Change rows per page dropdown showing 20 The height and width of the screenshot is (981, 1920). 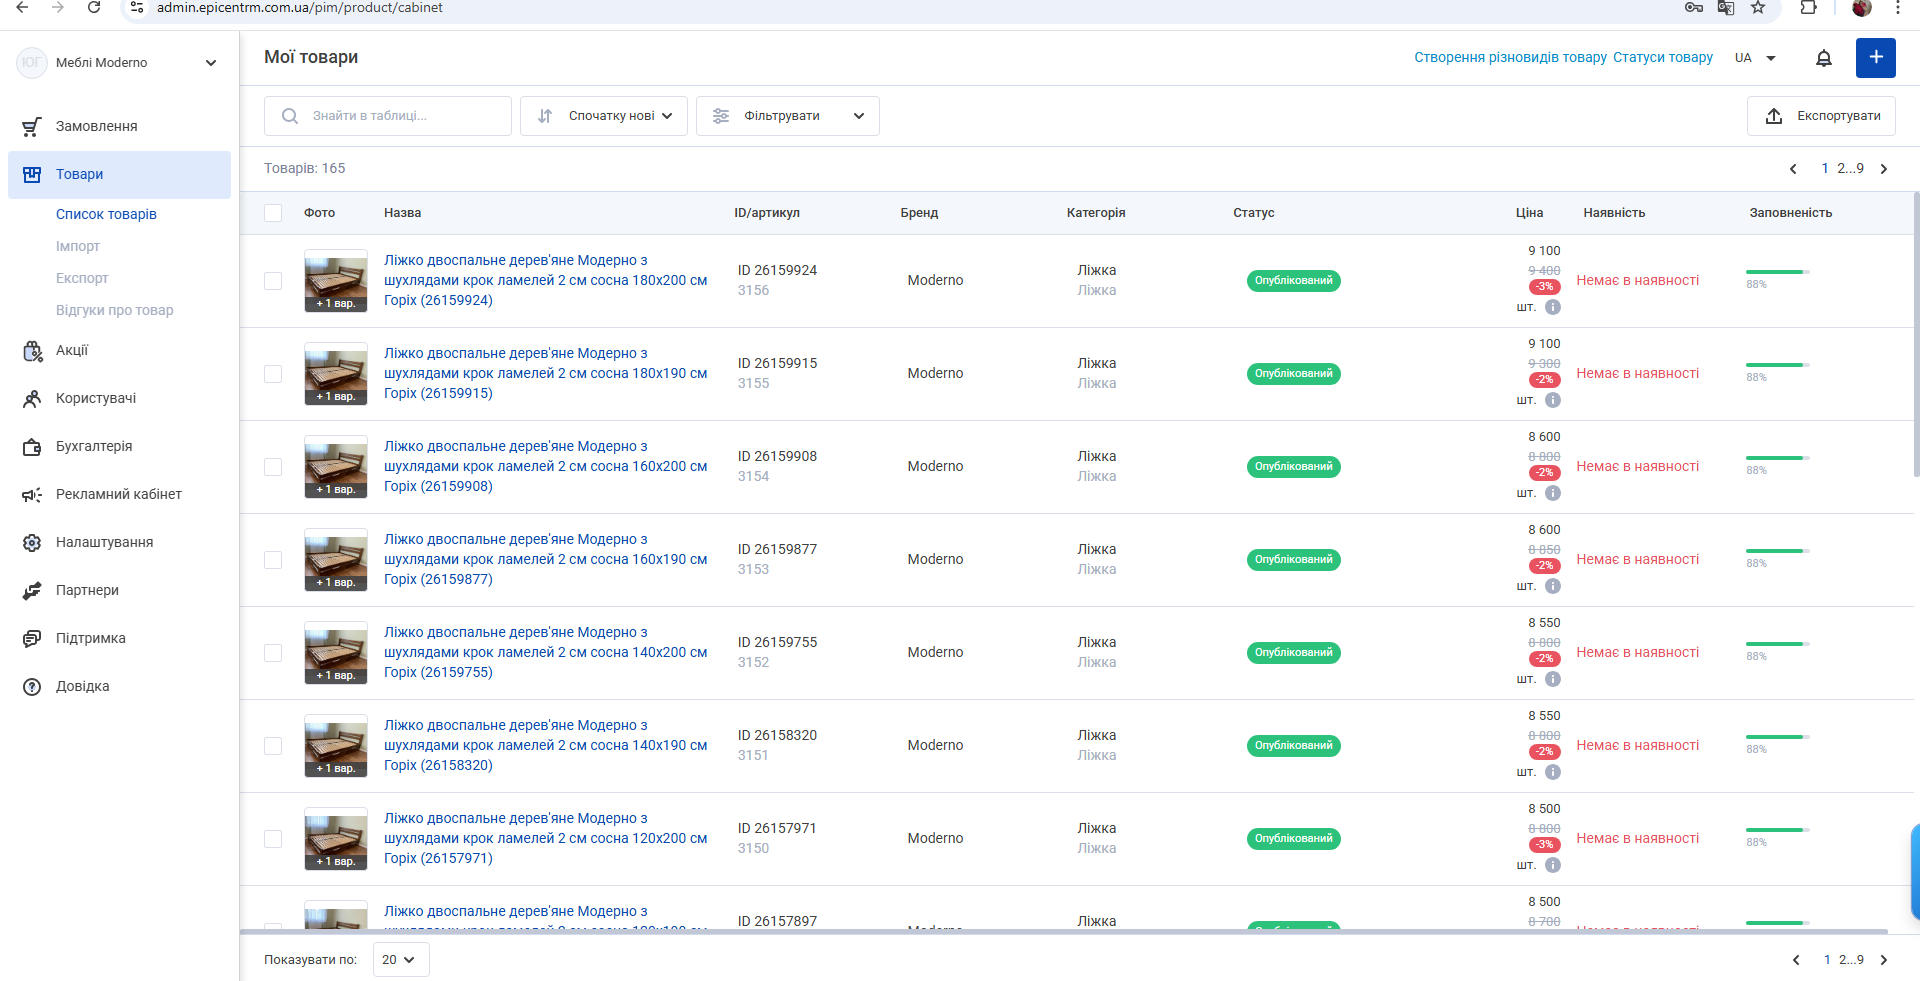[x=401, y=959]
